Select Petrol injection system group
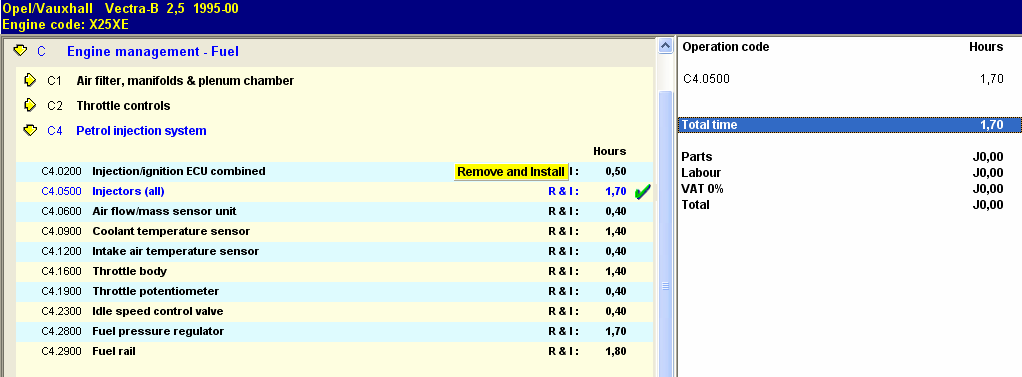 click(x=141, y=130)
